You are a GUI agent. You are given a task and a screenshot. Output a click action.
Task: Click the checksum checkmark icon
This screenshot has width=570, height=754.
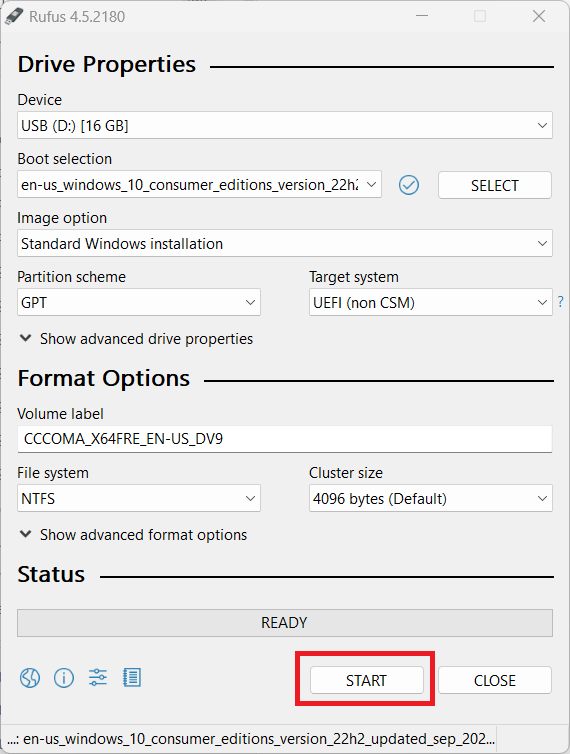pos(409,185)
